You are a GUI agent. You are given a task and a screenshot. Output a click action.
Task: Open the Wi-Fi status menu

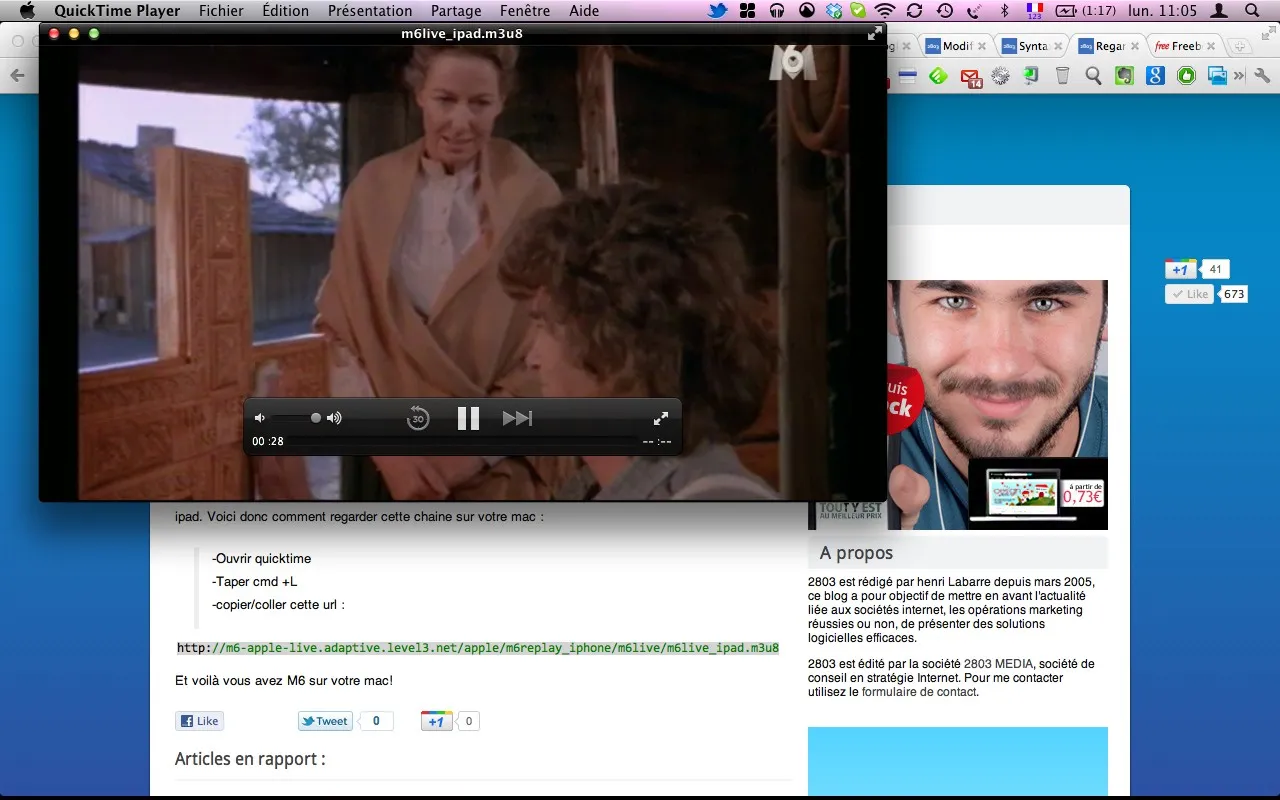point(885,11)
